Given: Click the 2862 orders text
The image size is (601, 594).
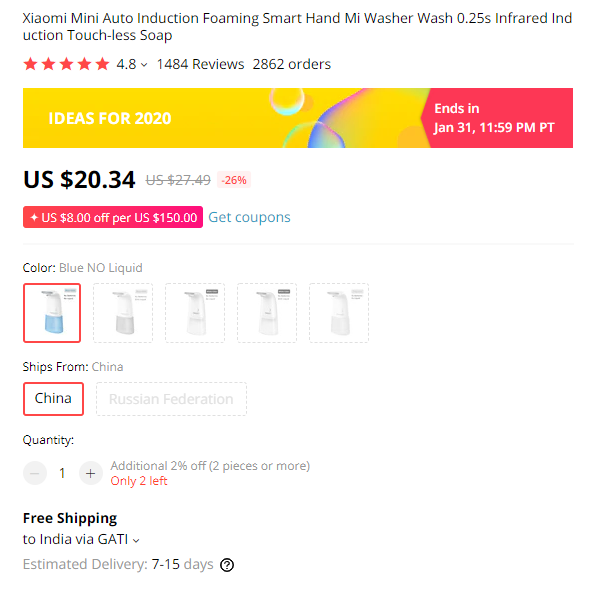Looking at the screenshot, I should (291, 64).
